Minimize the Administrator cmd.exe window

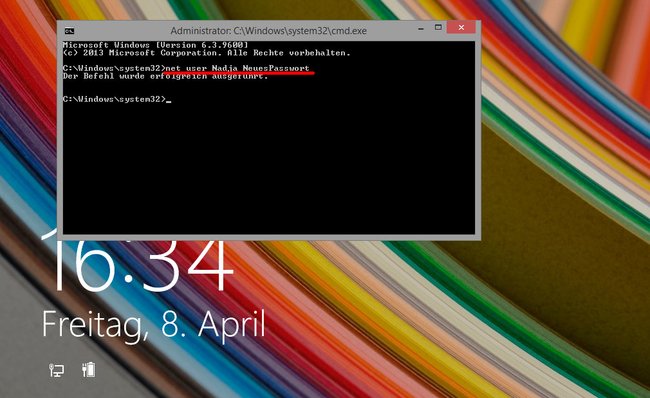pyautogui.click(x=421, y=29)
